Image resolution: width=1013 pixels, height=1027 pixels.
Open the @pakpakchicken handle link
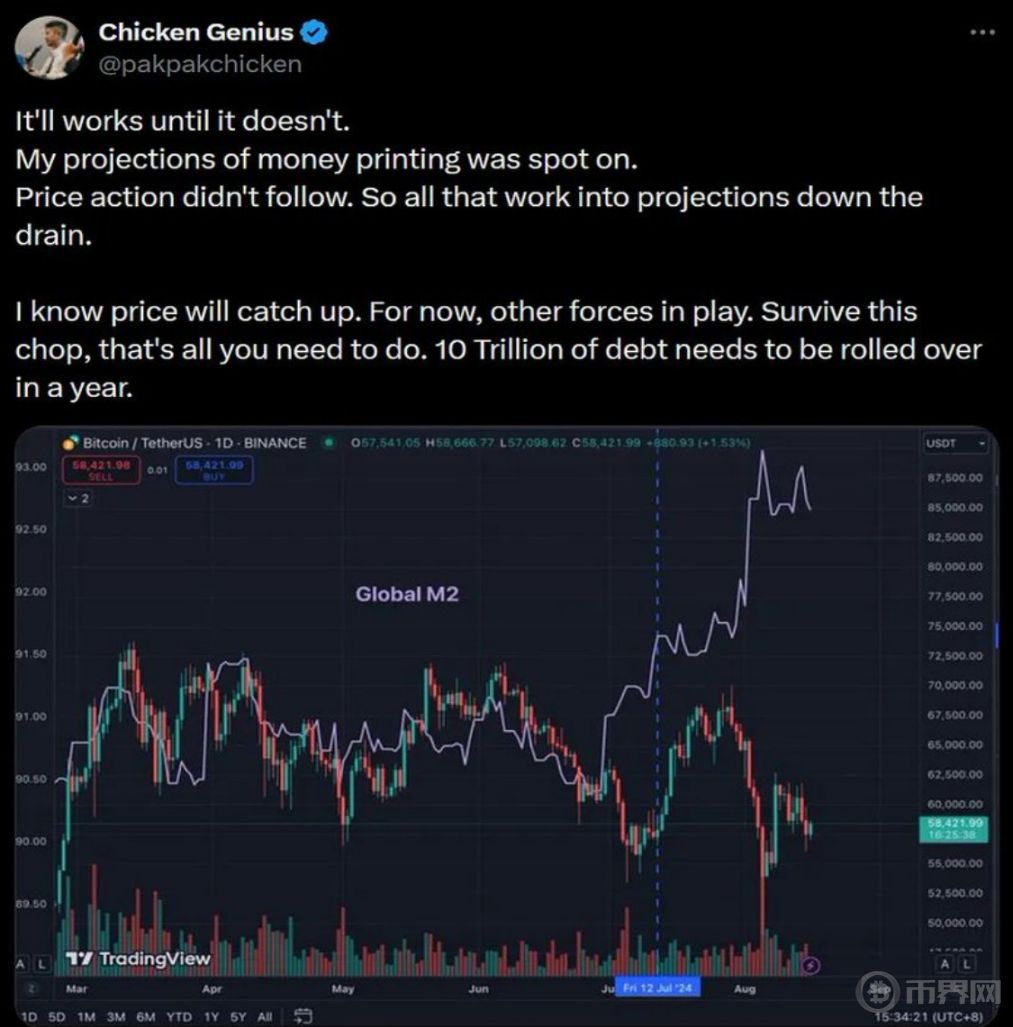point(199,64)
